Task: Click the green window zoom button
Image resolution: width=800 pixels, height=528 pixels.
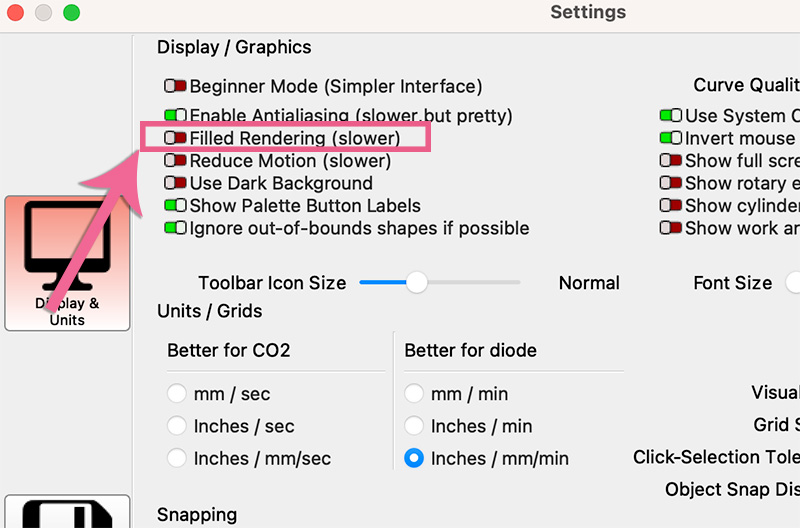Action: (71, 13)
